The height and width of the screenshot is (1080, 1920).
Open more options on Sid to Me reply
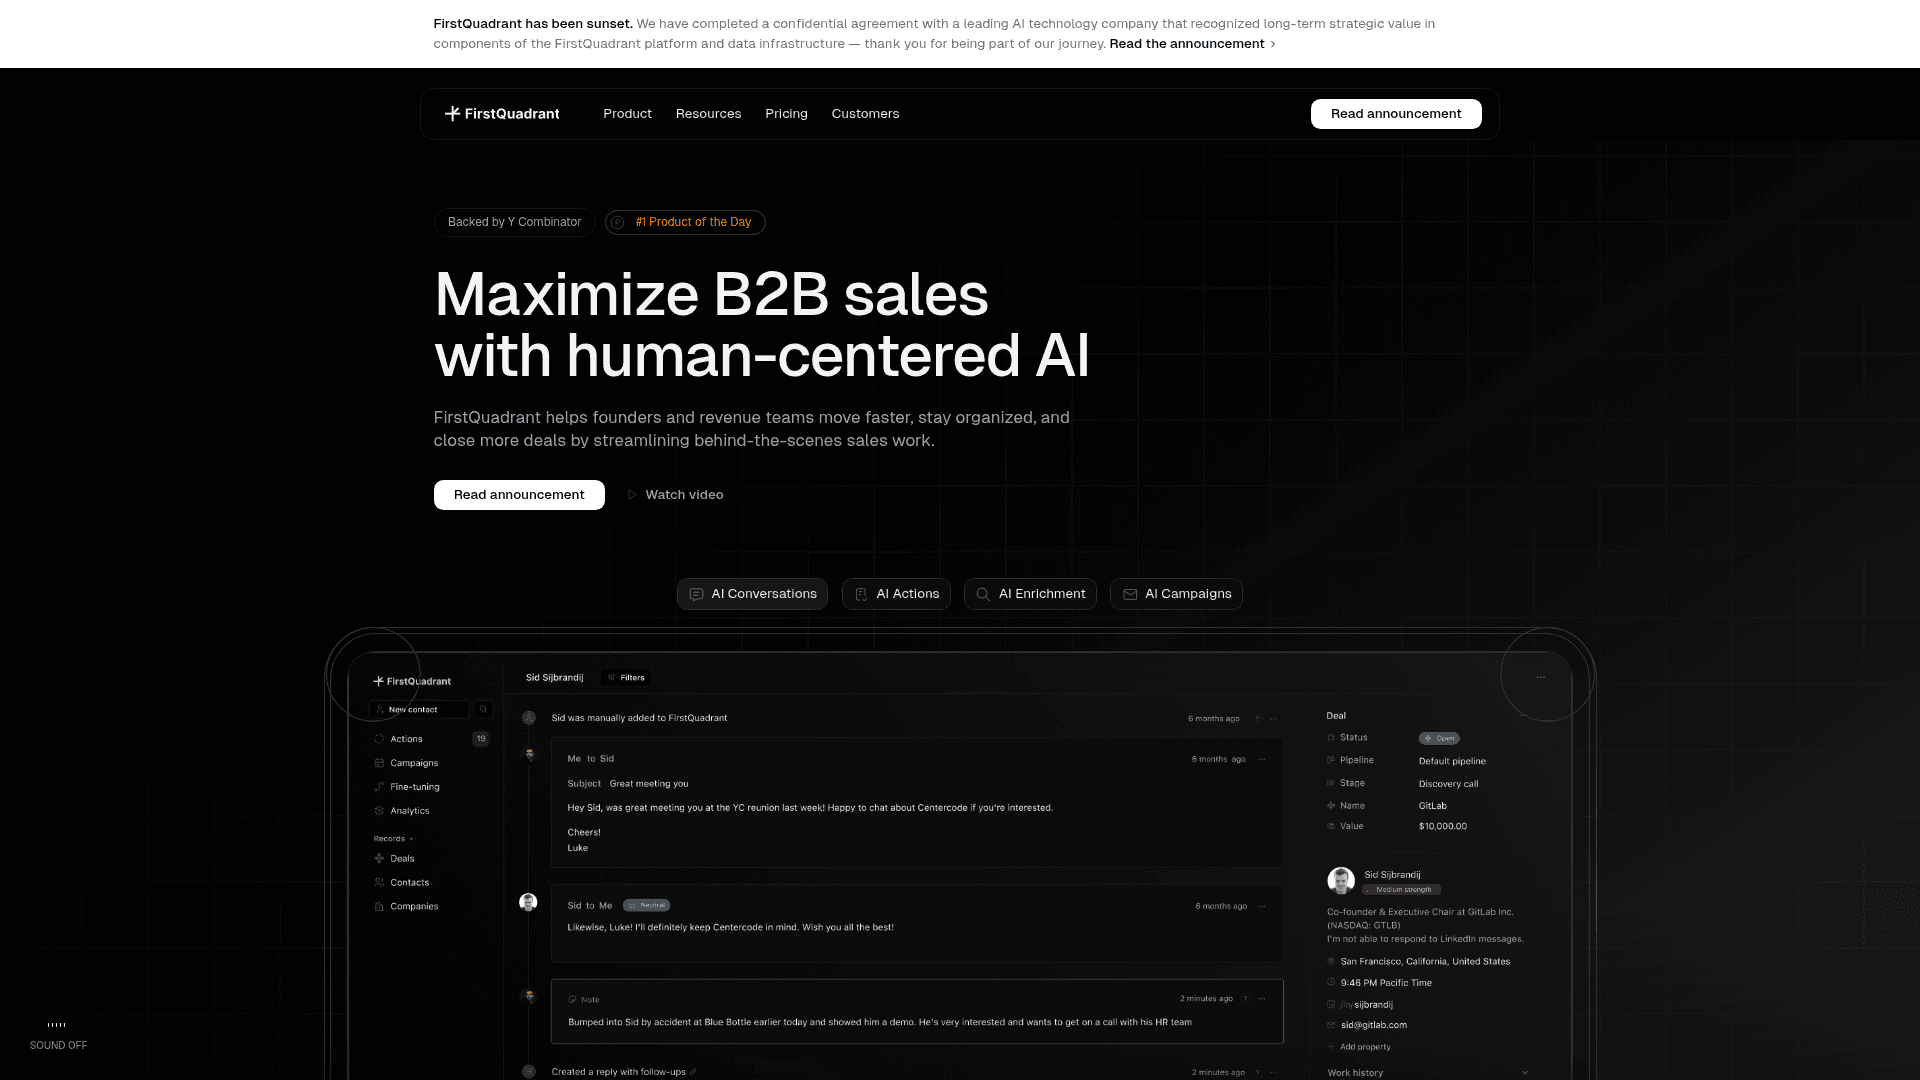1262,906
